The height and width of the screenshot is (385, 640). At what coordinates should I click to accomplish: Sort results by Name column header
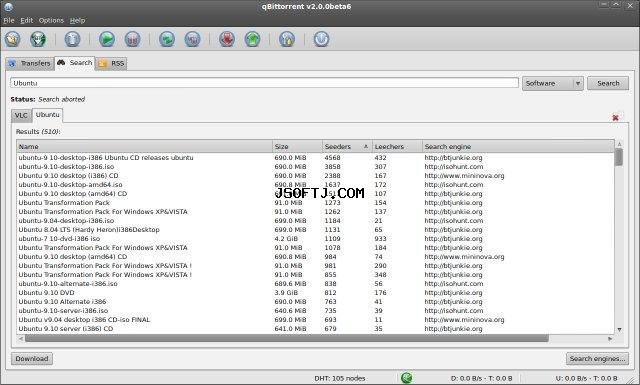coord(144,146)
